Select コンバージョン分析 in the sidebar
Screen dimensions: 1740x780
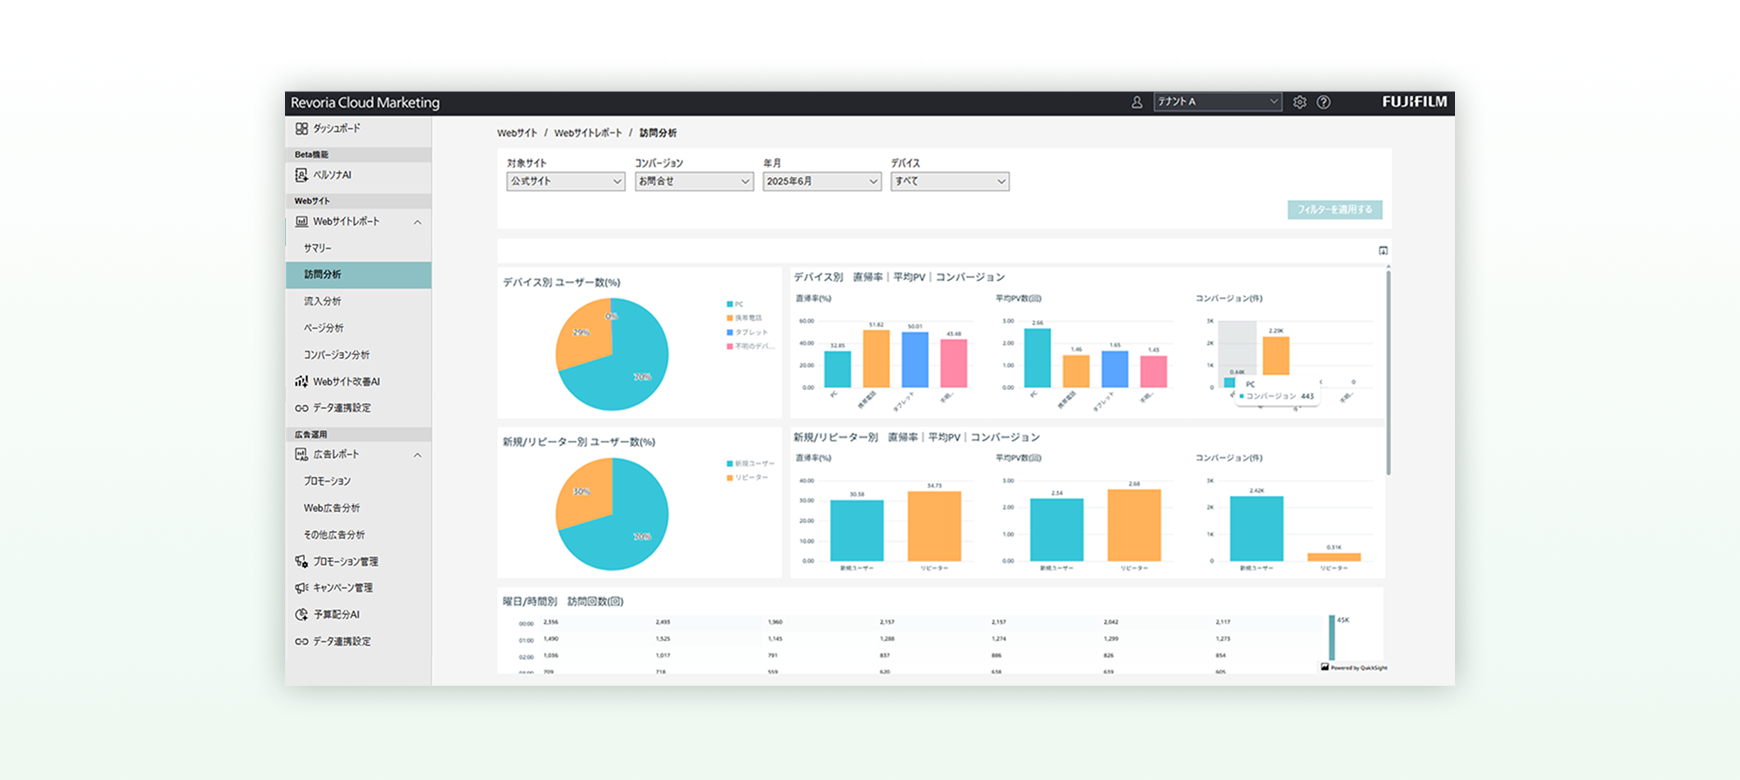point(336,355)
